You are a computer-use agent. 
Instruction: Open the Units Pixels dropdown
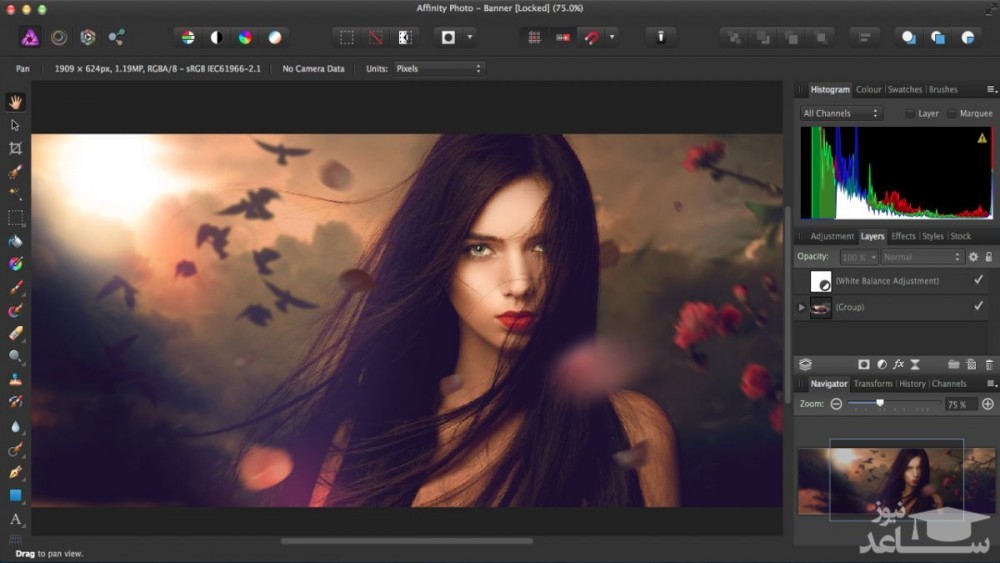pyautogui.click(x=438, y=69)
